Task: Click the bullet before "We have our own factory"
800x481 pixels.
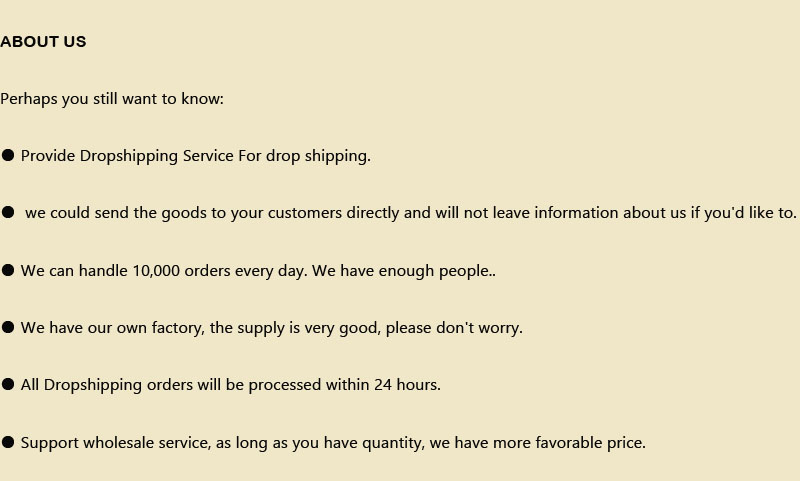Action: [x=8, y=327]
